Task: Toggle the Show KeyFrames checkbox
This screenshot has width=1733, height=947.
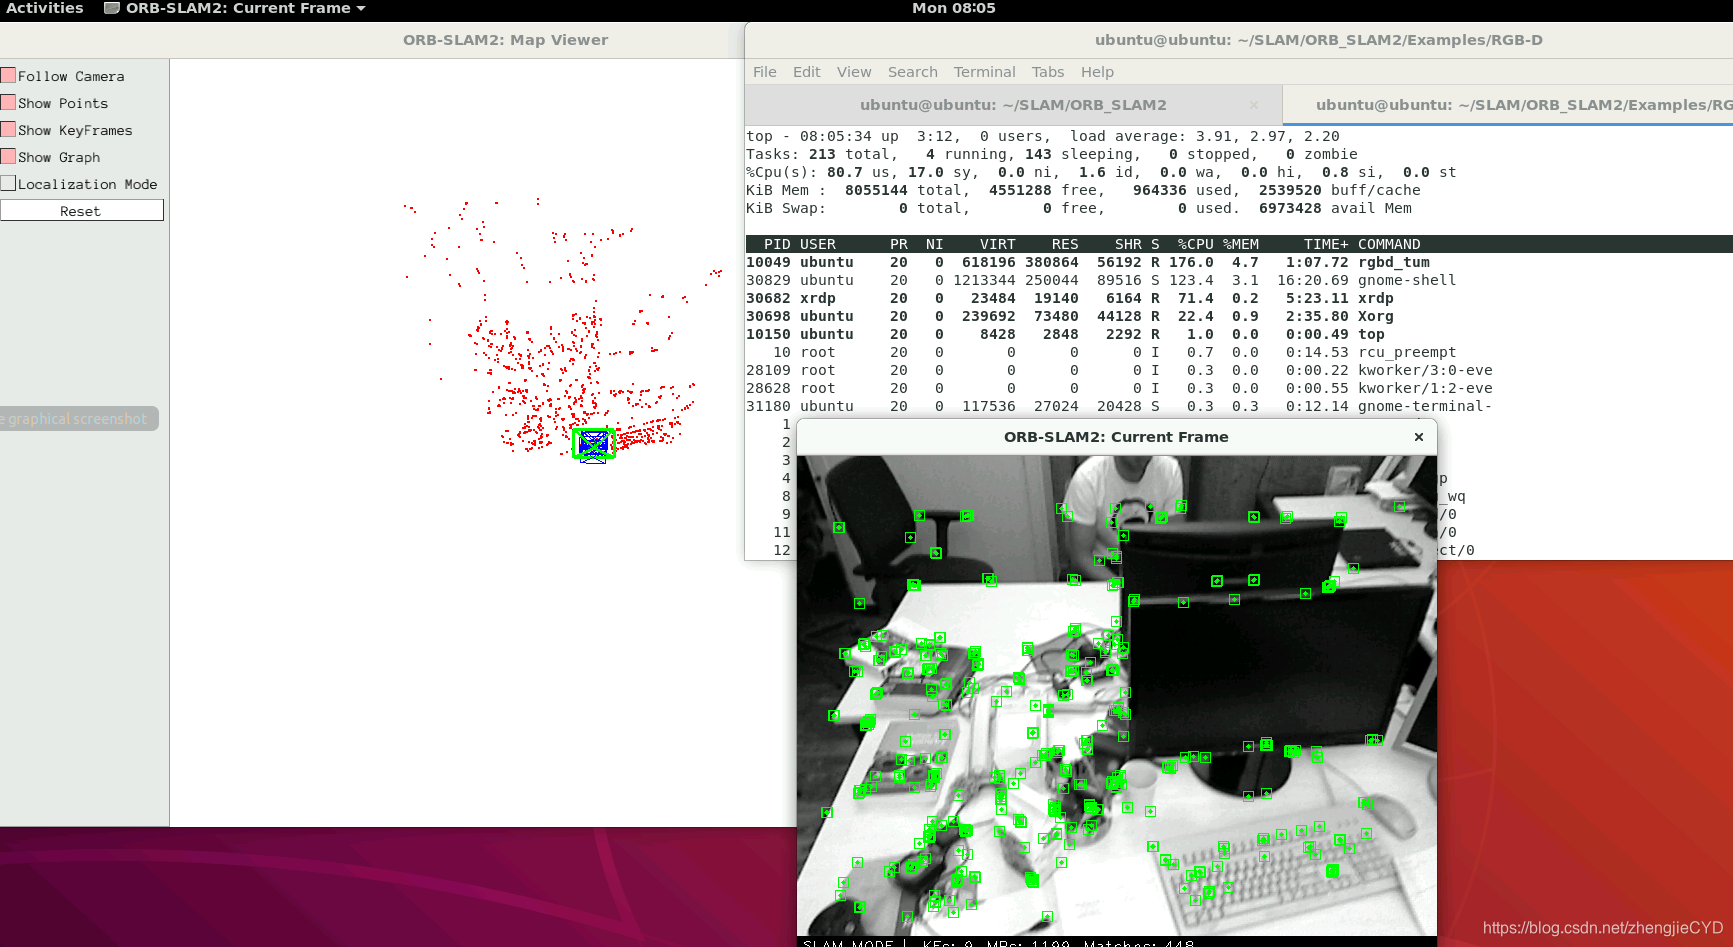Action: (8, 130)
